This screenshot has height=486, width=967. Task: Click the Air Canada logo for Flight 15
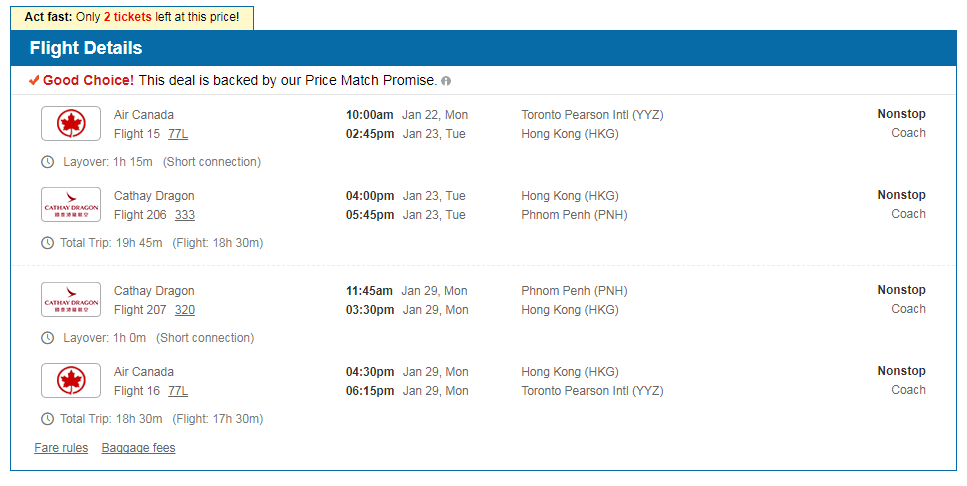click(71, 124)
